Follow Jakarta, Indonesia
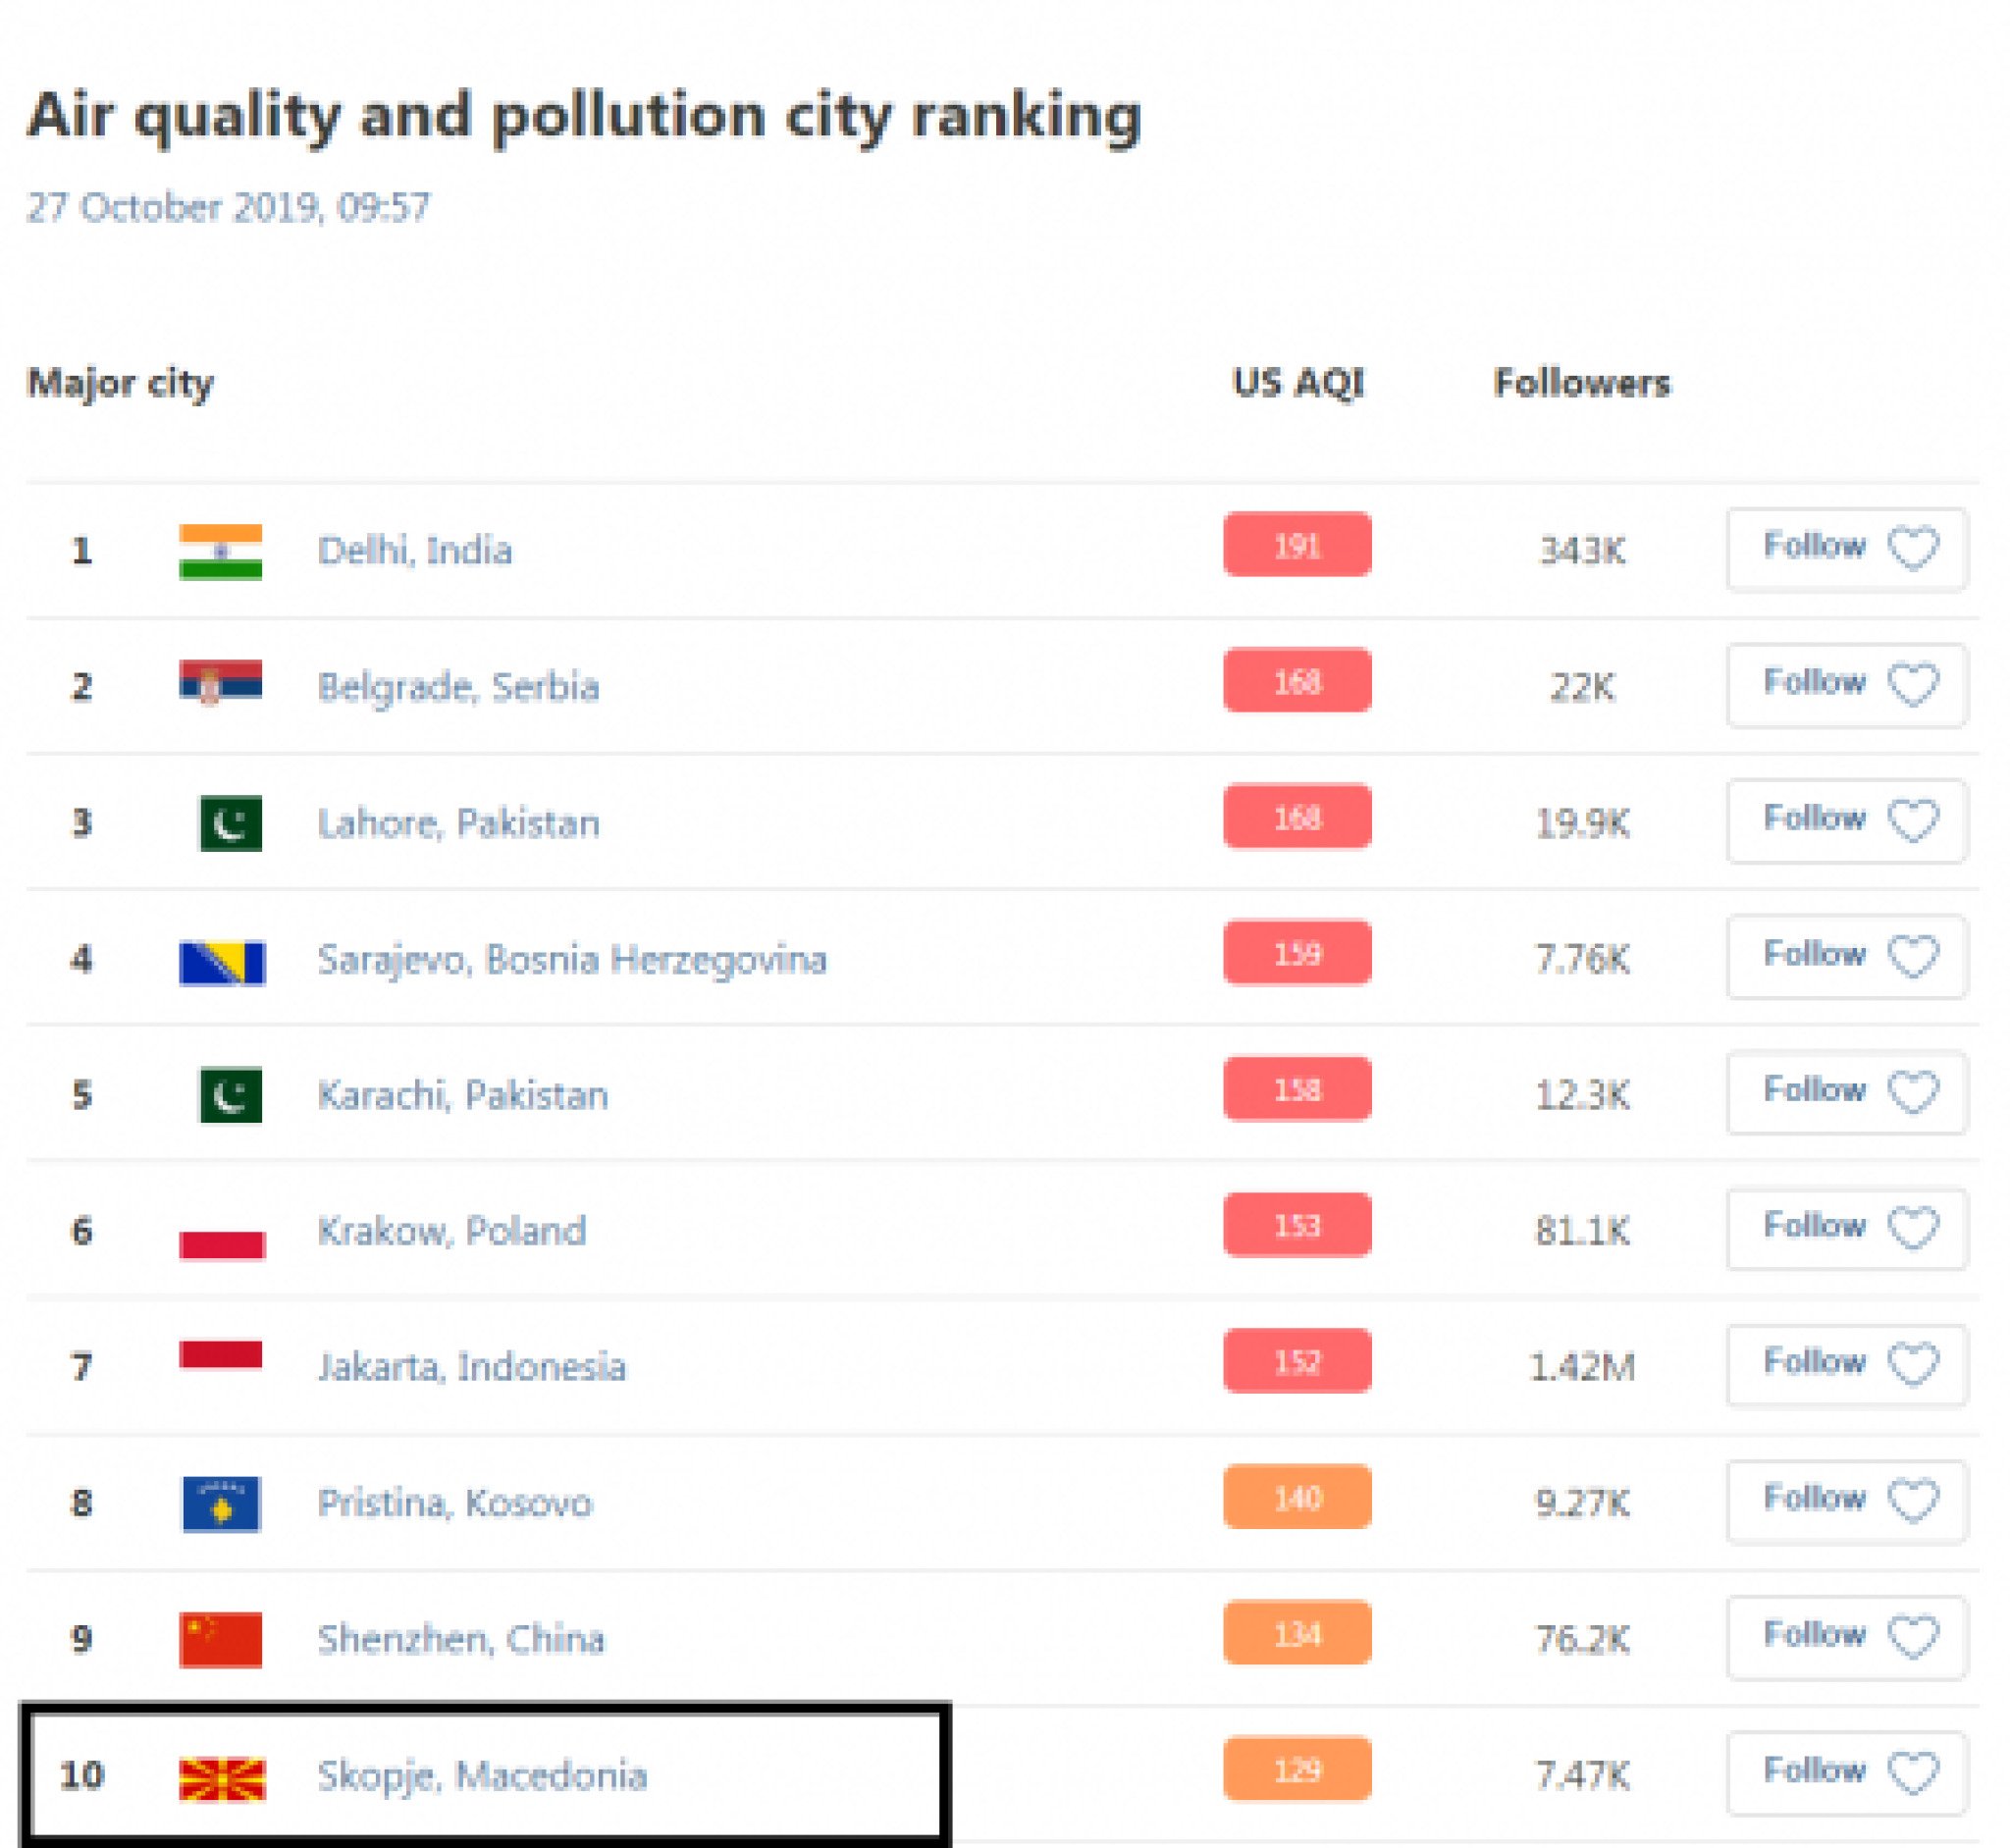The height and width of the screenshot is (1848, 2010). tap(1846, 1364)
